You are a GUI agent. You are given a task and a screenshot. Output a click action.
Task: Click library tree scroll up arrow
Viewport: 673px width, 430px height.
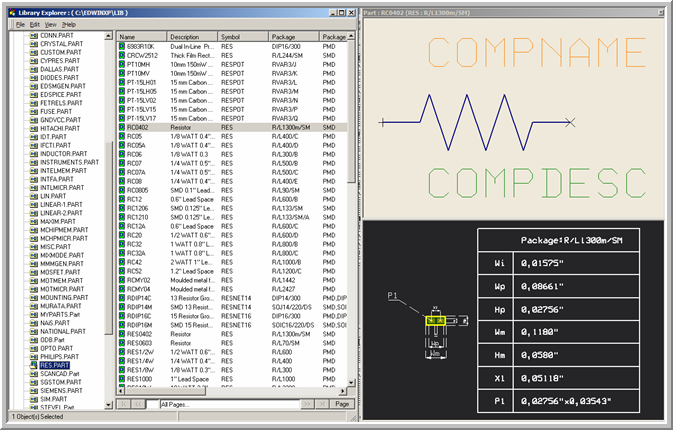click(x=109, y=36)
